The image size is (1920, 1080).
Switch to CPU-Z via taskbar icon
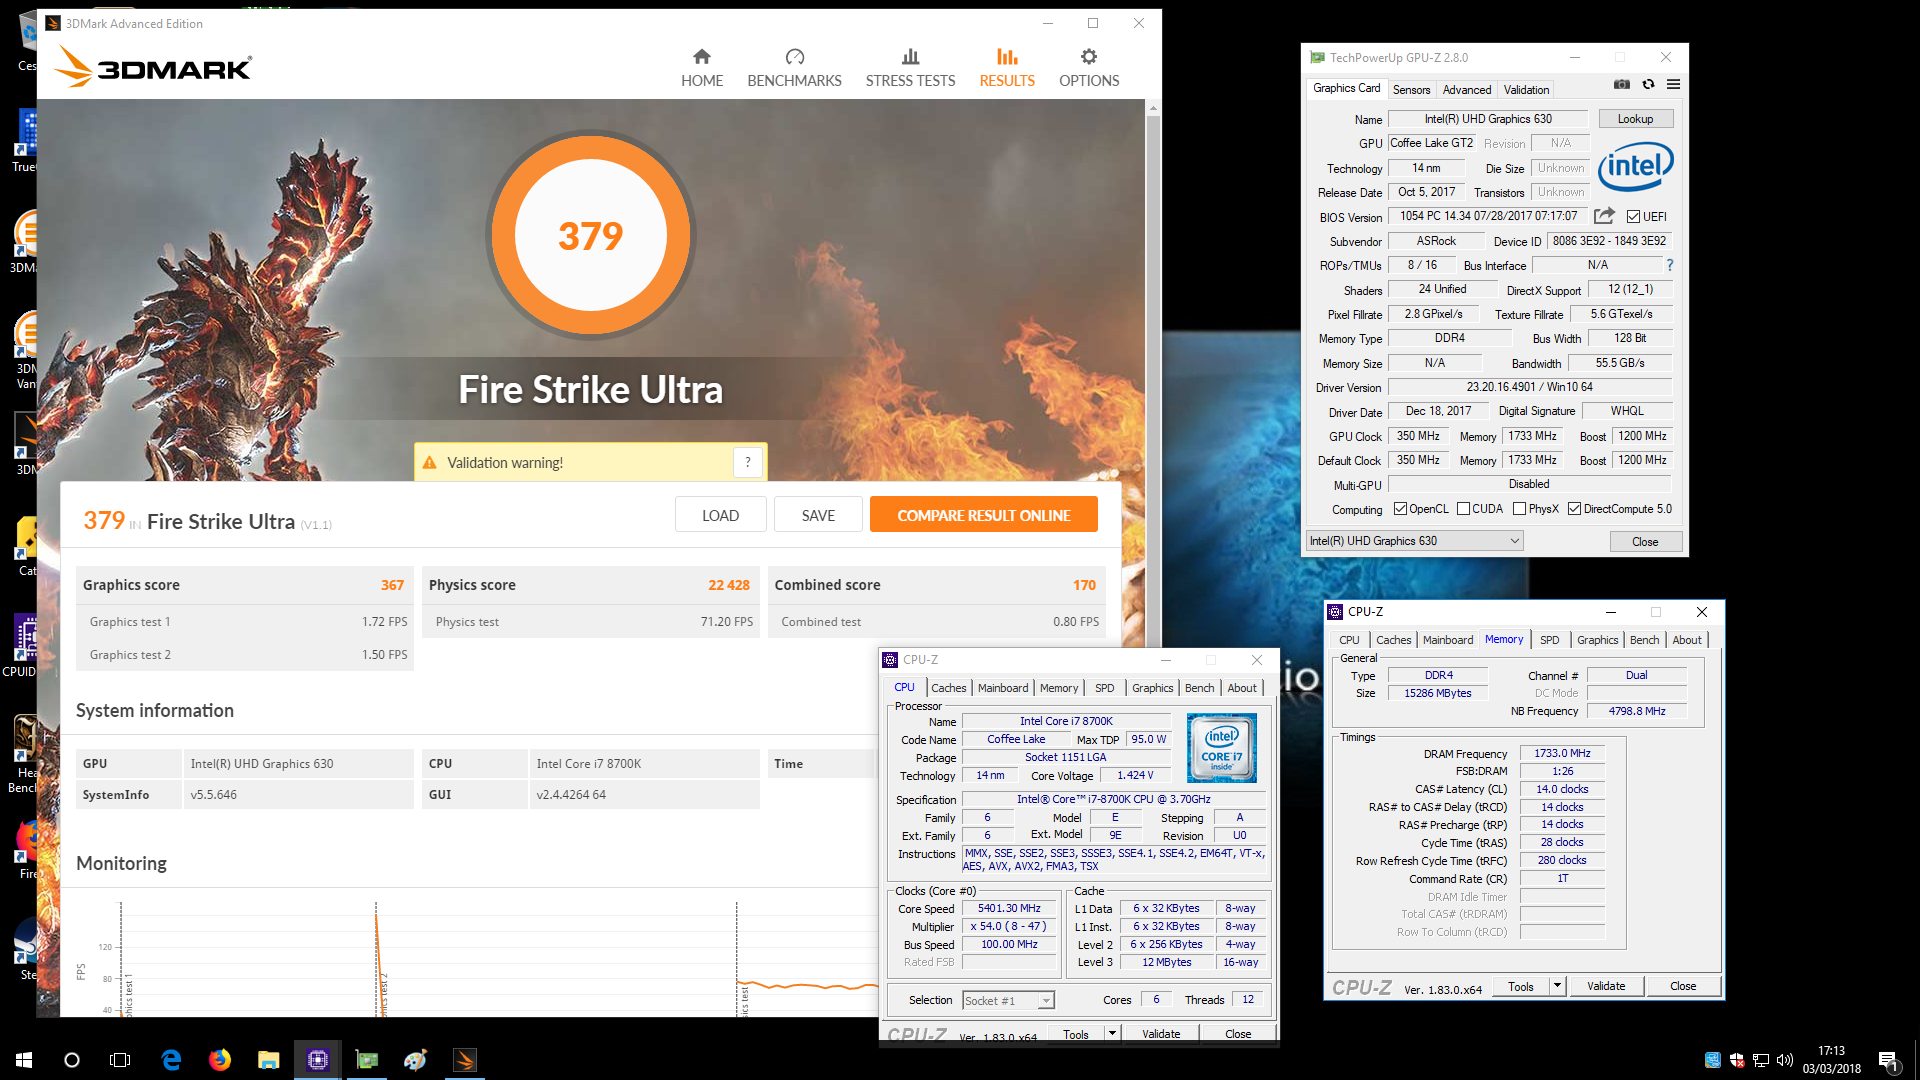(318, 1060)
